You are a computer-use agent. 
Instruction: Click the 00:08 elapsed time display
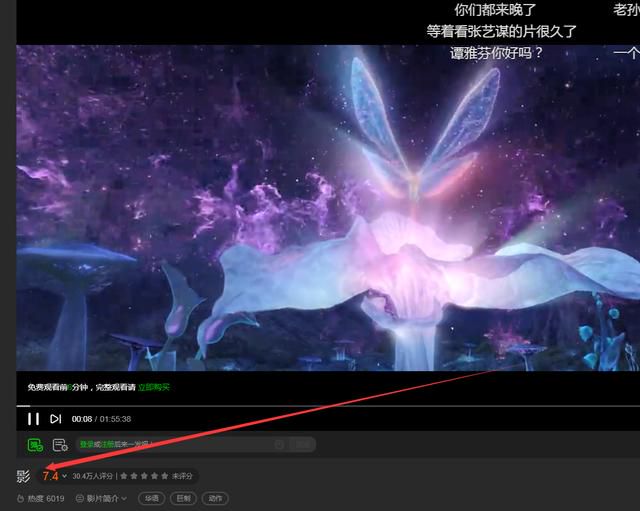82,419
